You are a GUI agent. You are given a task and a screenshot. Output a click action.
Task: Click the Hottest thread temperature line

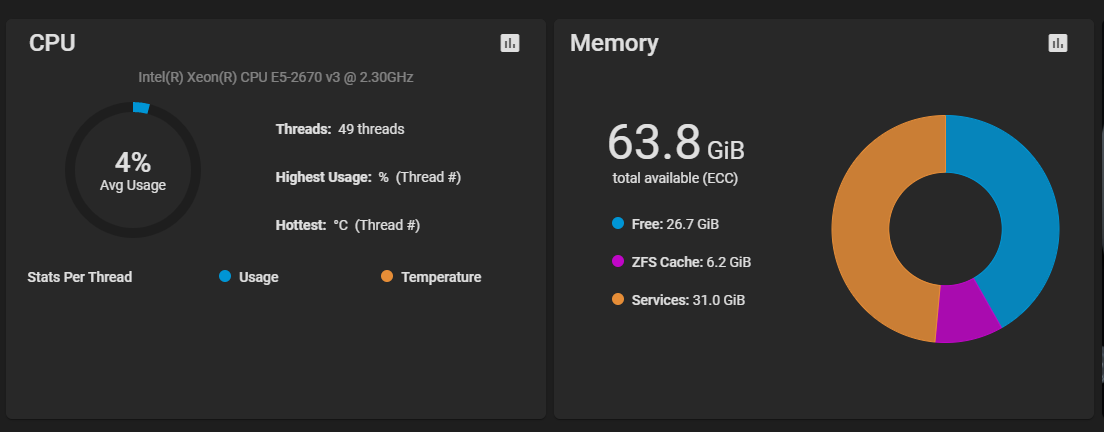pyautogui.click(x=347, y=225)
